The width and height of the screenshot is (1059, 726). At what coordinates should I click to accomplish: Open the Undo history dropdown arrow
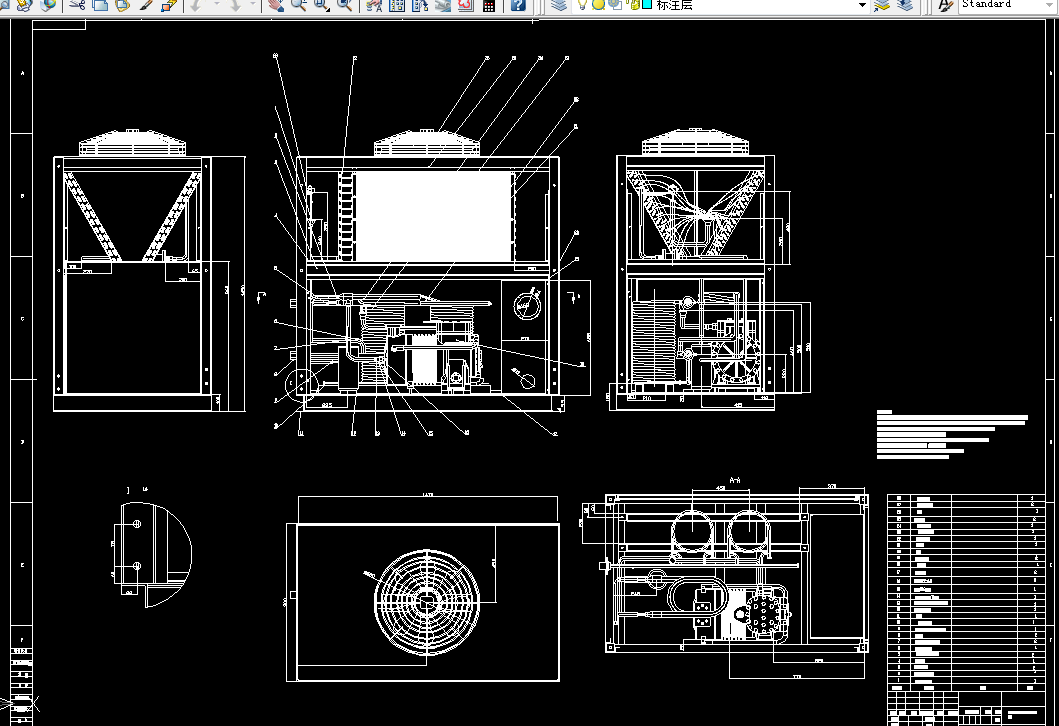[x=217, y=5]
